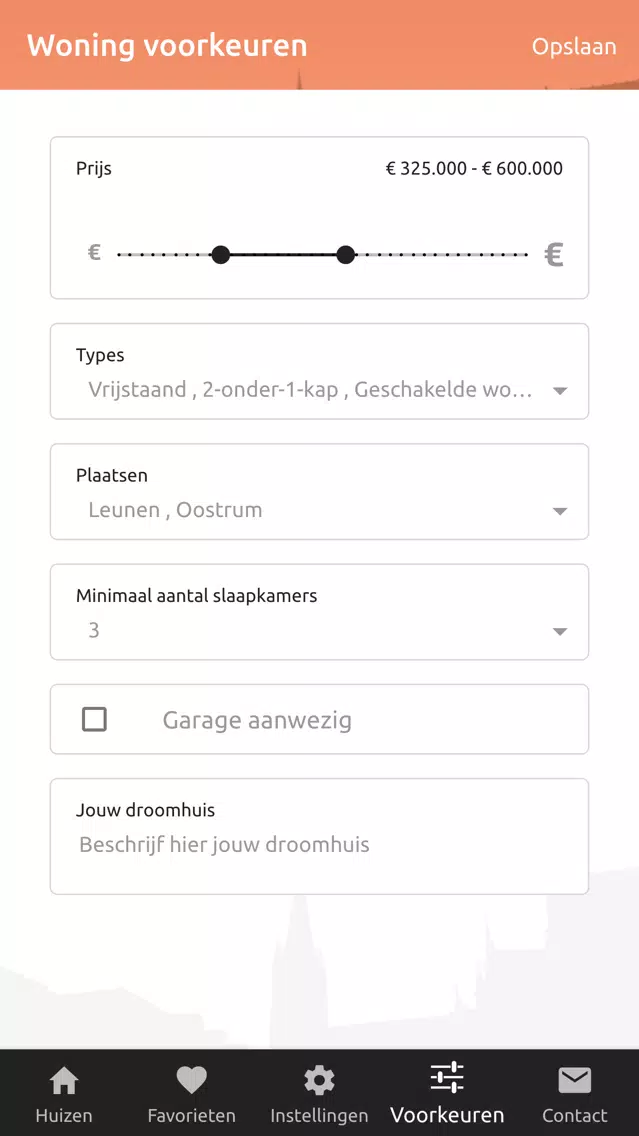Open the Contact envelope icon
Screen dimensions: 639x1136
(x=575, y=1081)
